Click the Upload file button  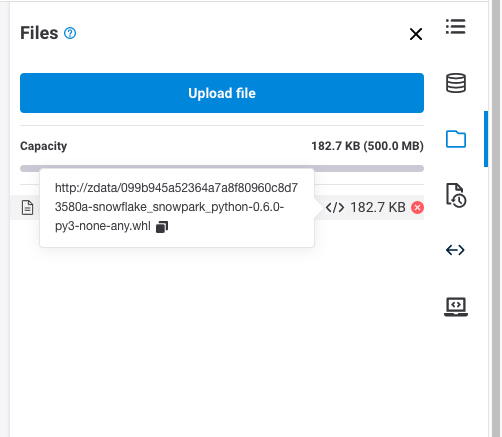click(222, 93)
